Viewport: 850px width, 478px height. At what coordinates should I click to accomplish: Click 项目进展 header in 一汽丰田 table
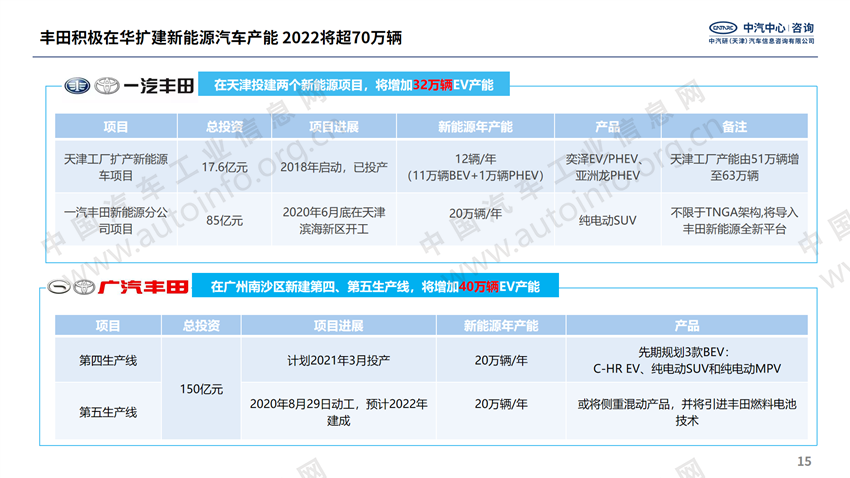[x=334, y=126]
